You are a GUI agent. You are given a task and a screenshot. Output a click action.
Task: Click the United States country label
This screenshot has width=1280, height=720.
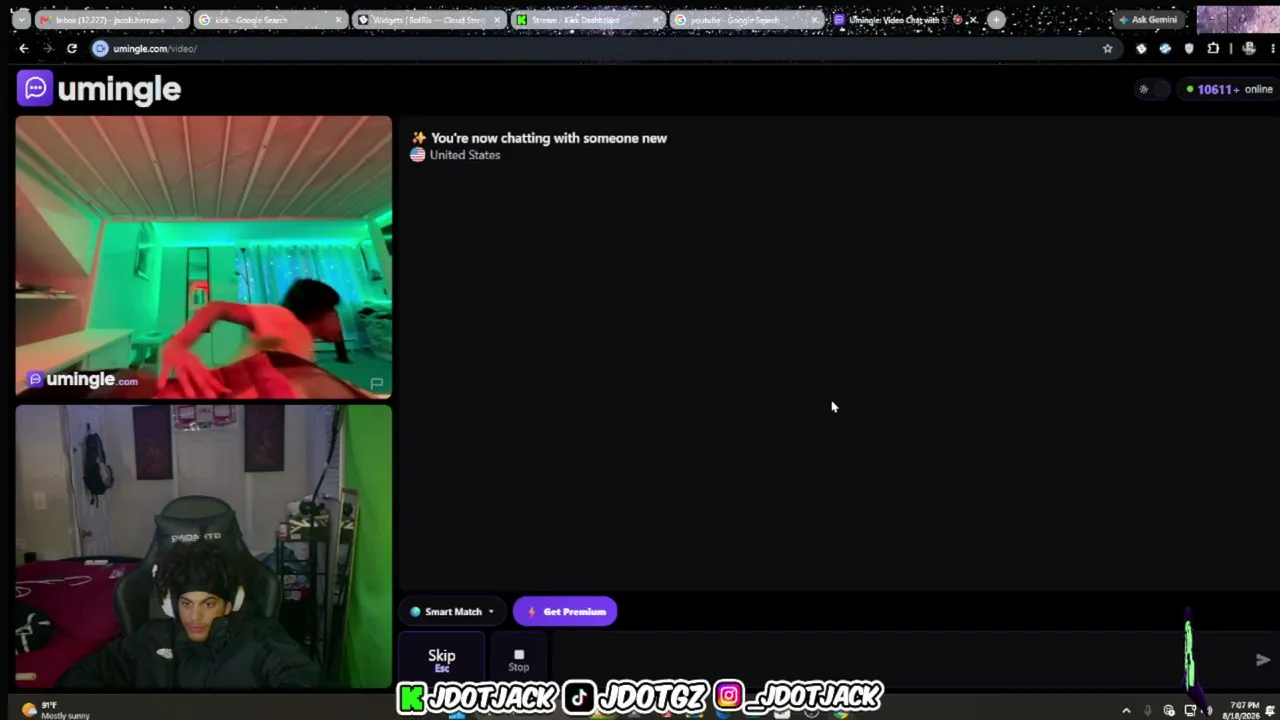[x=464, y=155]
